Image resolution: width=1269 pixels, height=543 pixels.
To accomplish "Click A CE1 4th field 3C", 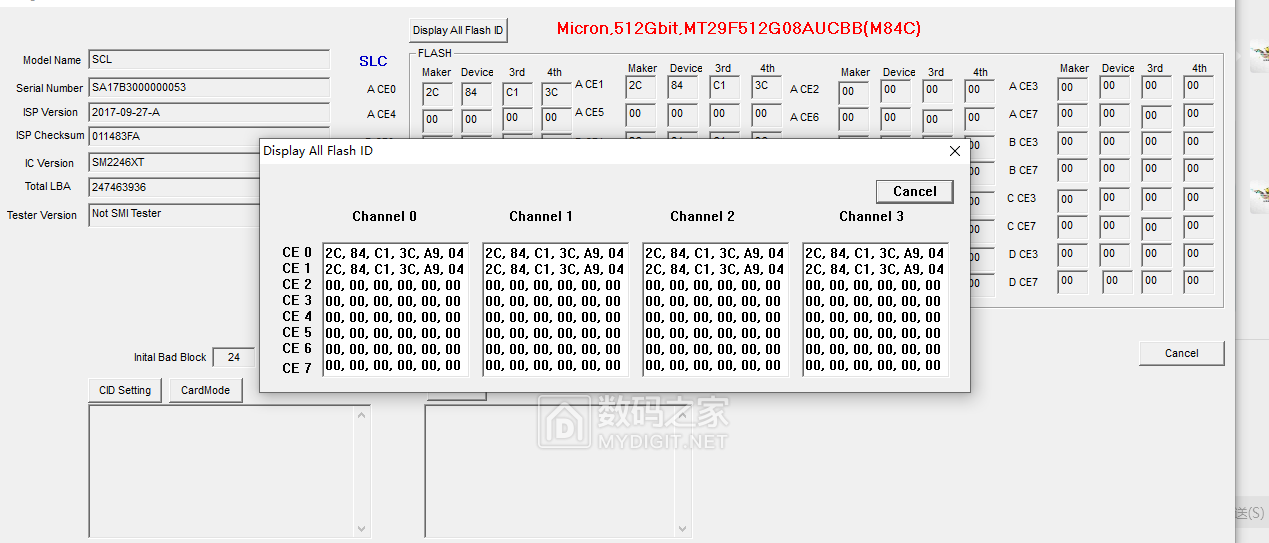I will coord(766,86).
